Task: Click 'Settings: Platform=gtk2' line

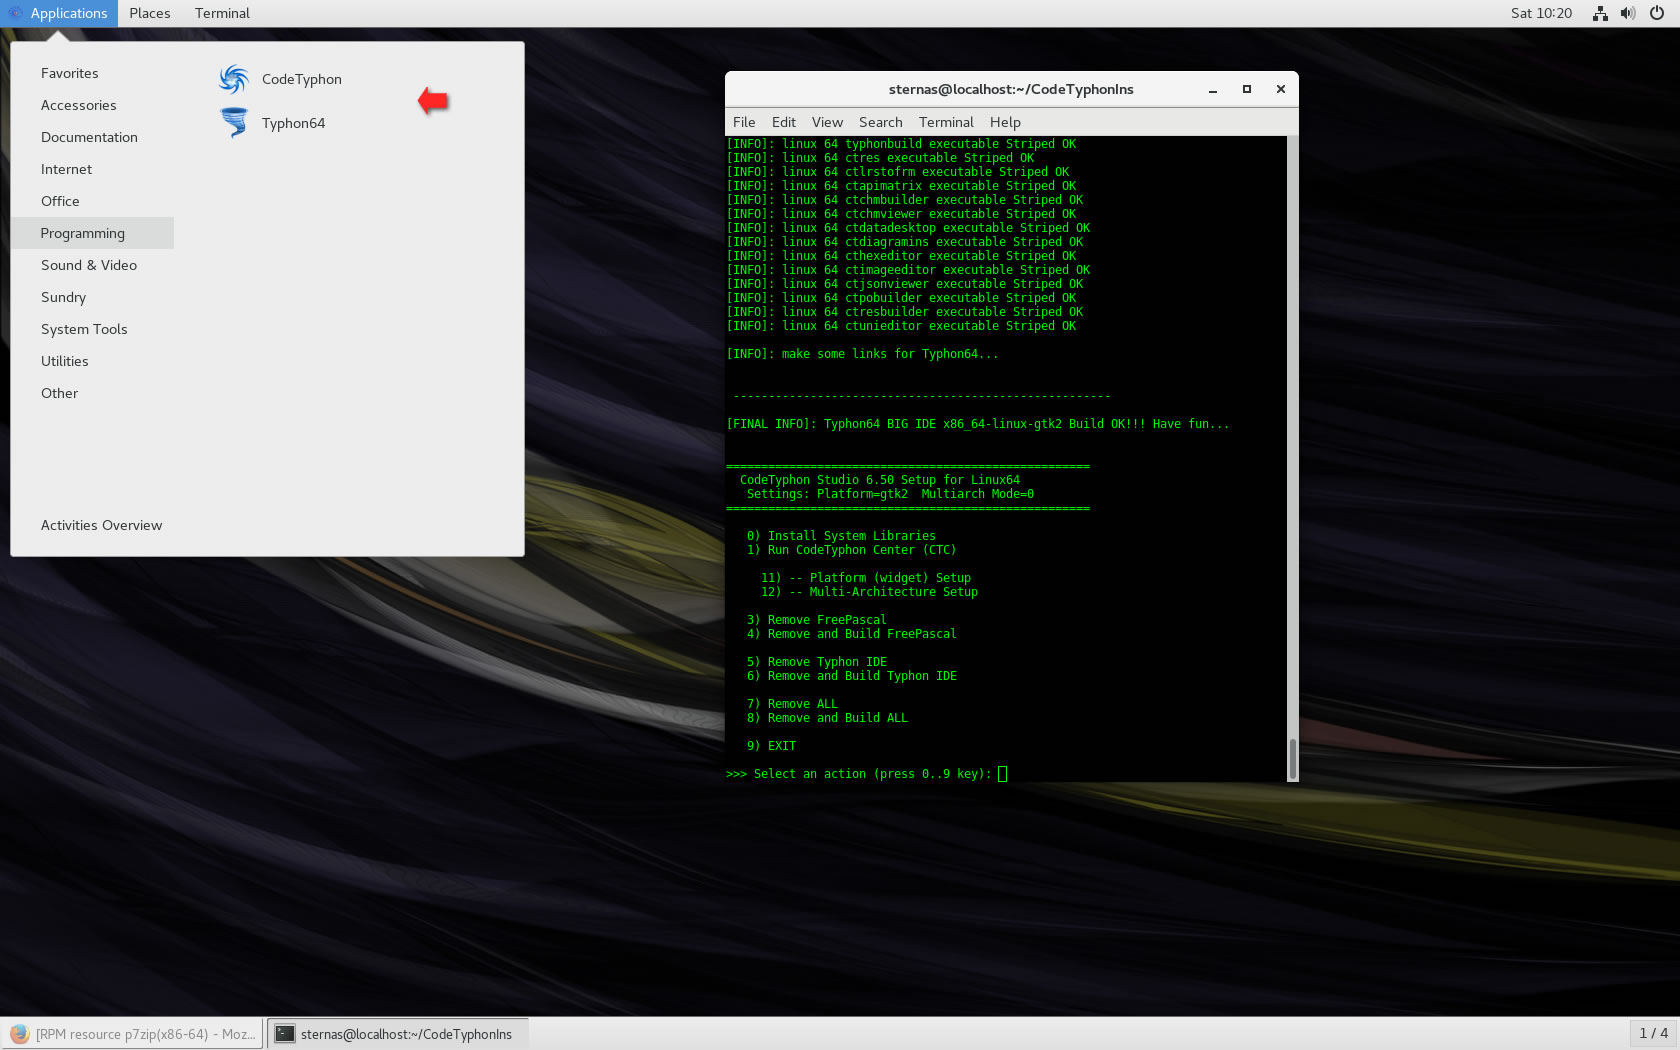Action: tap(890, 494)
